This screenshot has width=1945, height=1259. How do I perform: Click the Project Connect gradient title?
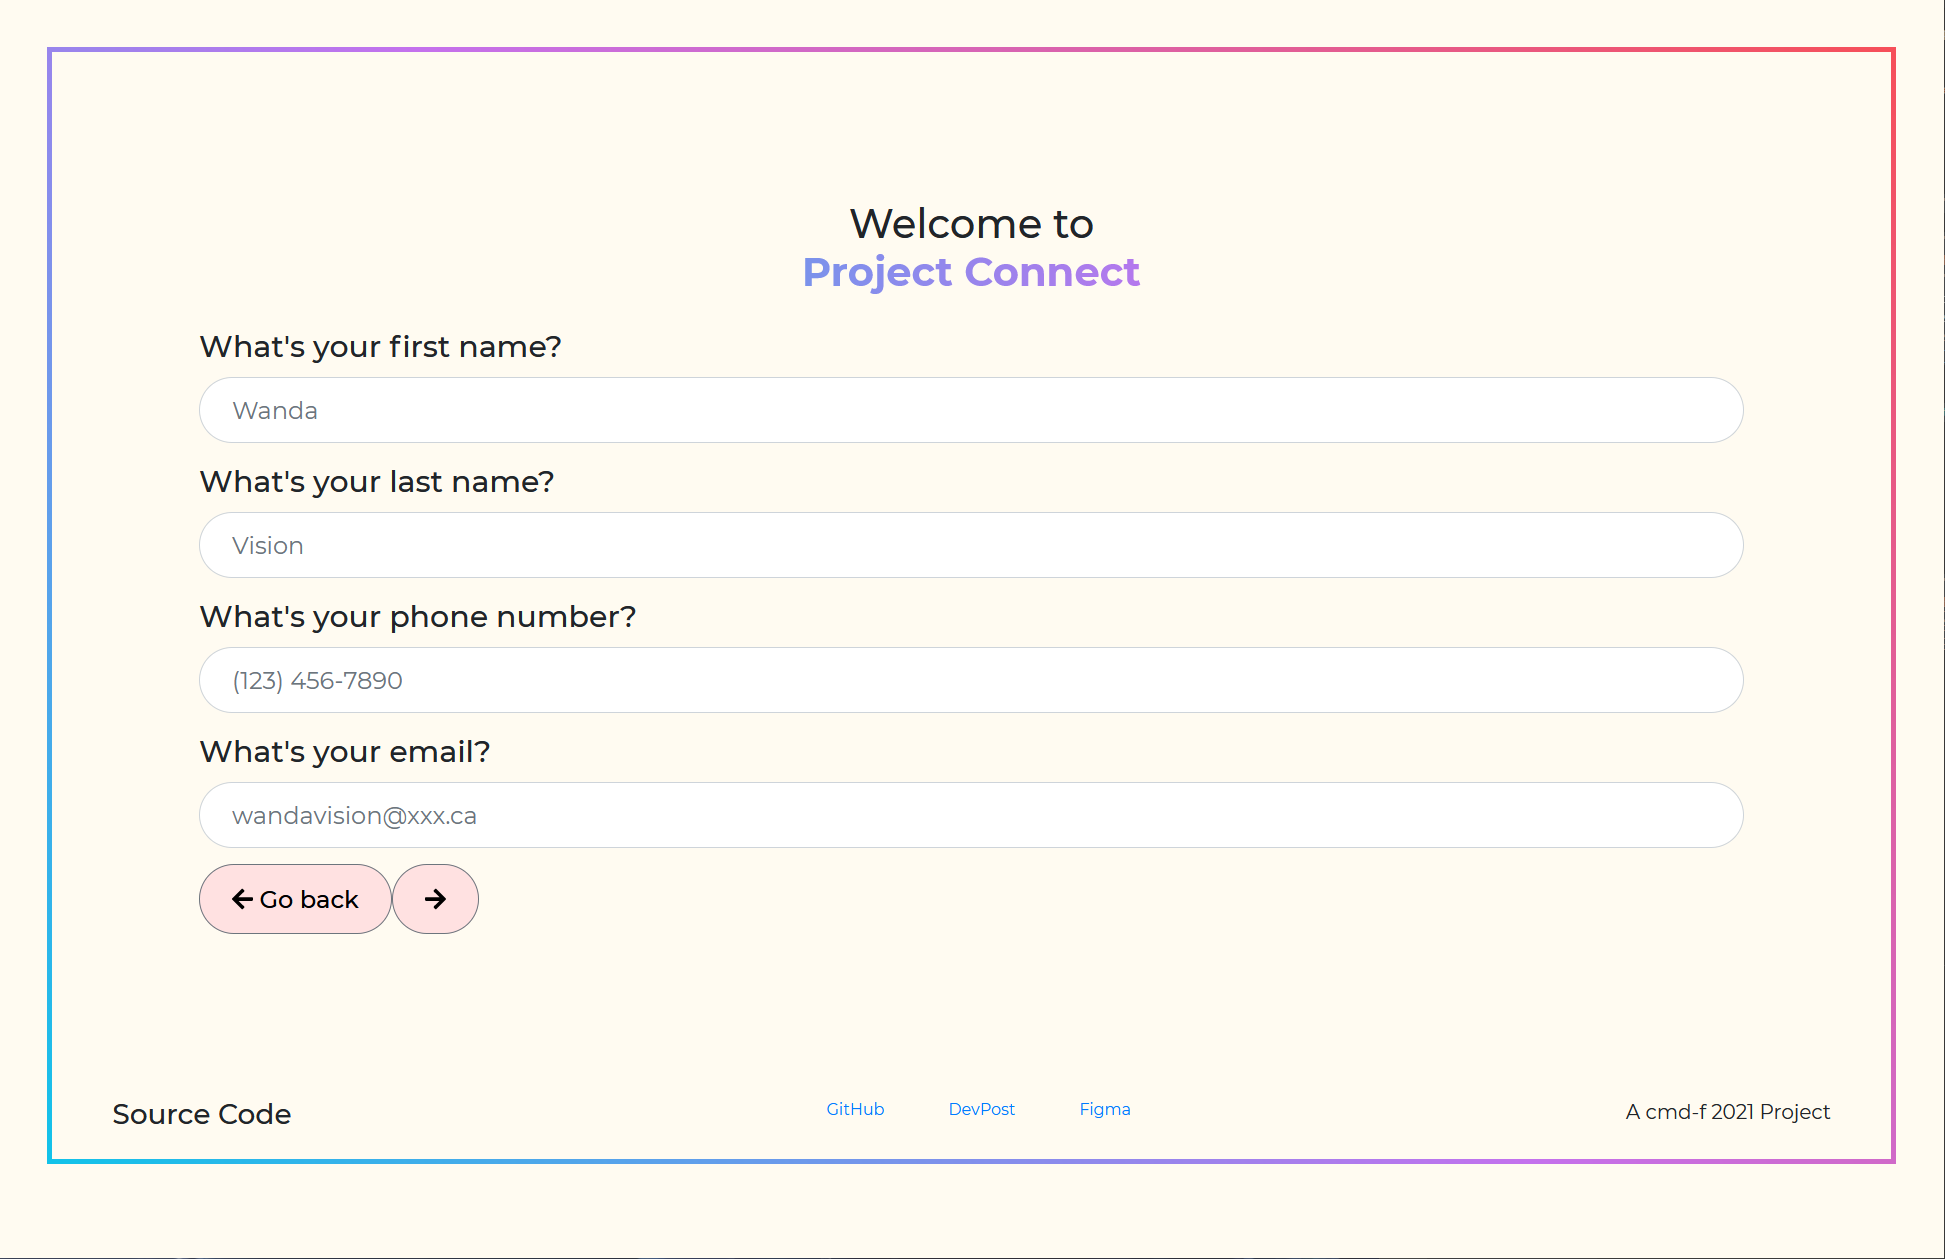(970, 272)
